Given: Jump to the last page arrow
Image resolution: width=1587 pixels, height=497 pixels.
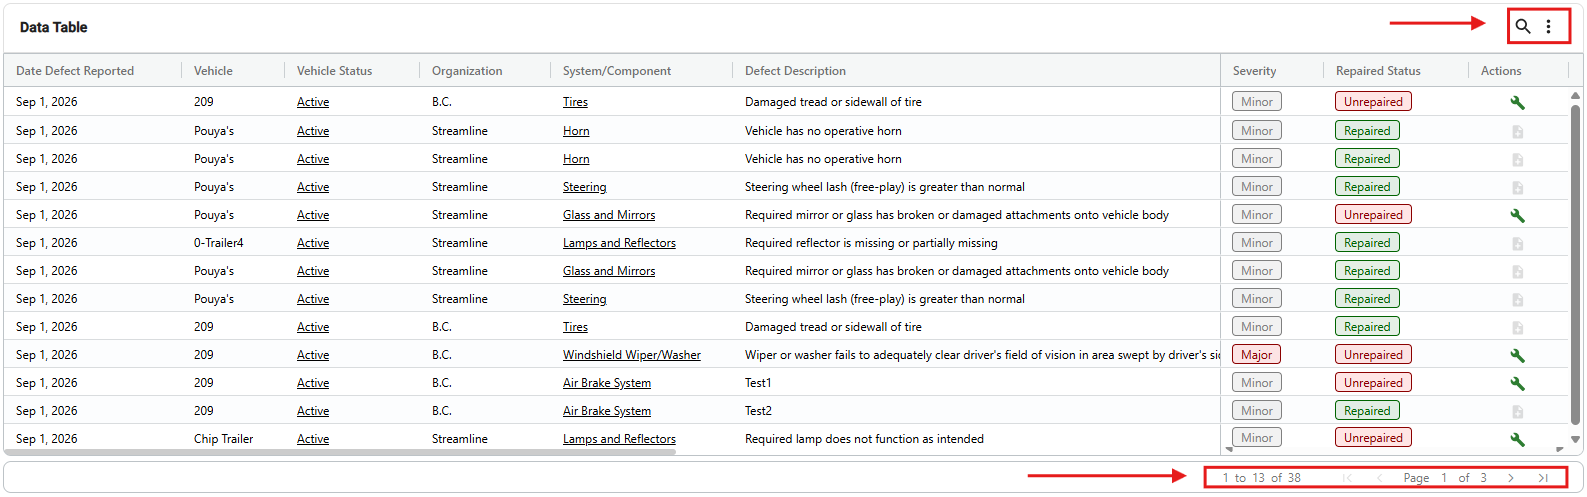Looking at the screenshot, I should (x=1543, y=478).
